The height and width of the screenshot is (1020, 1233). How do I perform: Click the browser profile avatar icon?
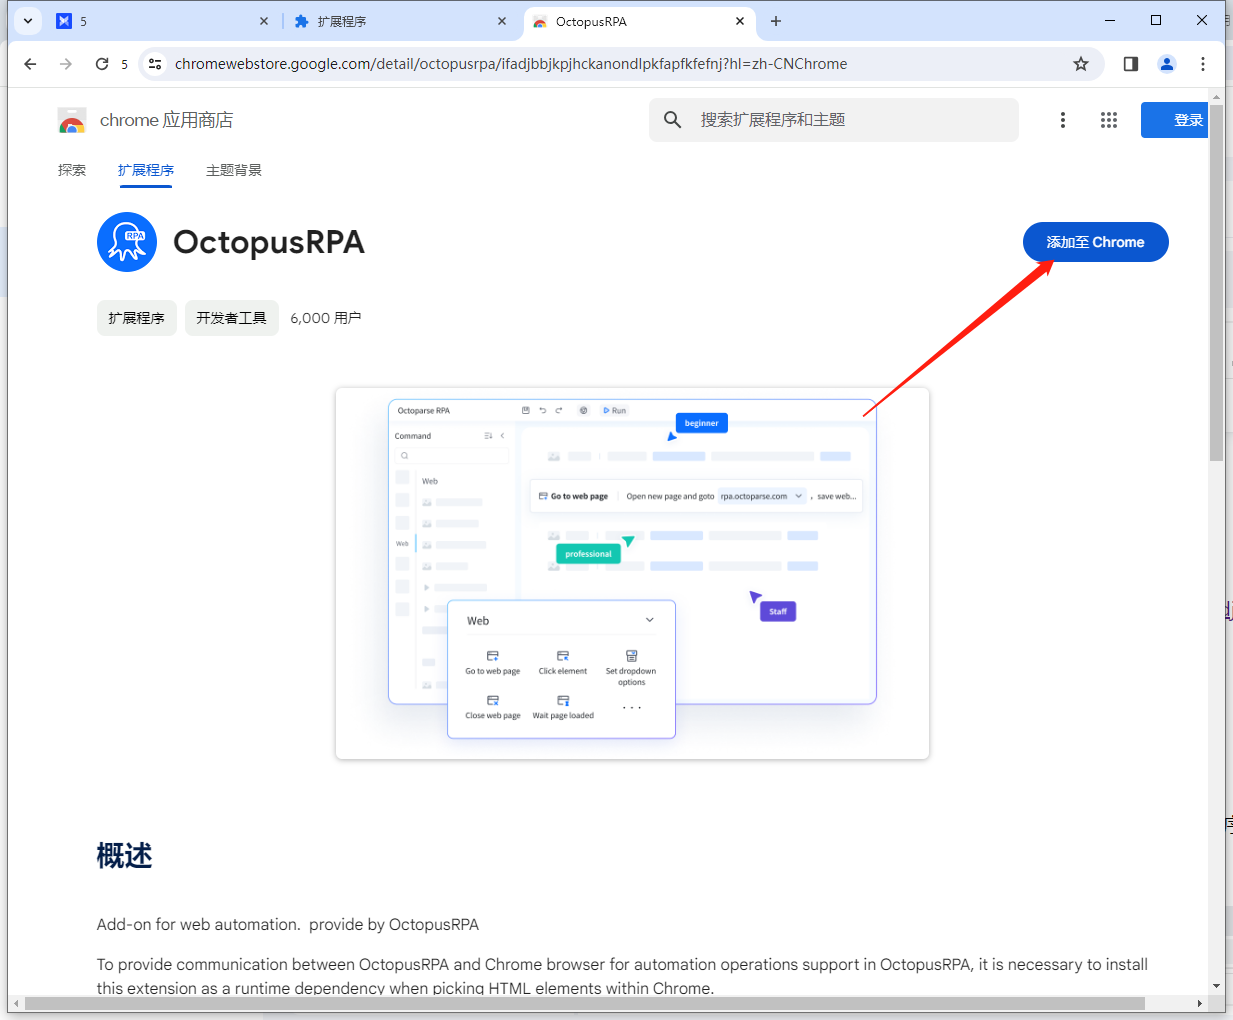1166,63
